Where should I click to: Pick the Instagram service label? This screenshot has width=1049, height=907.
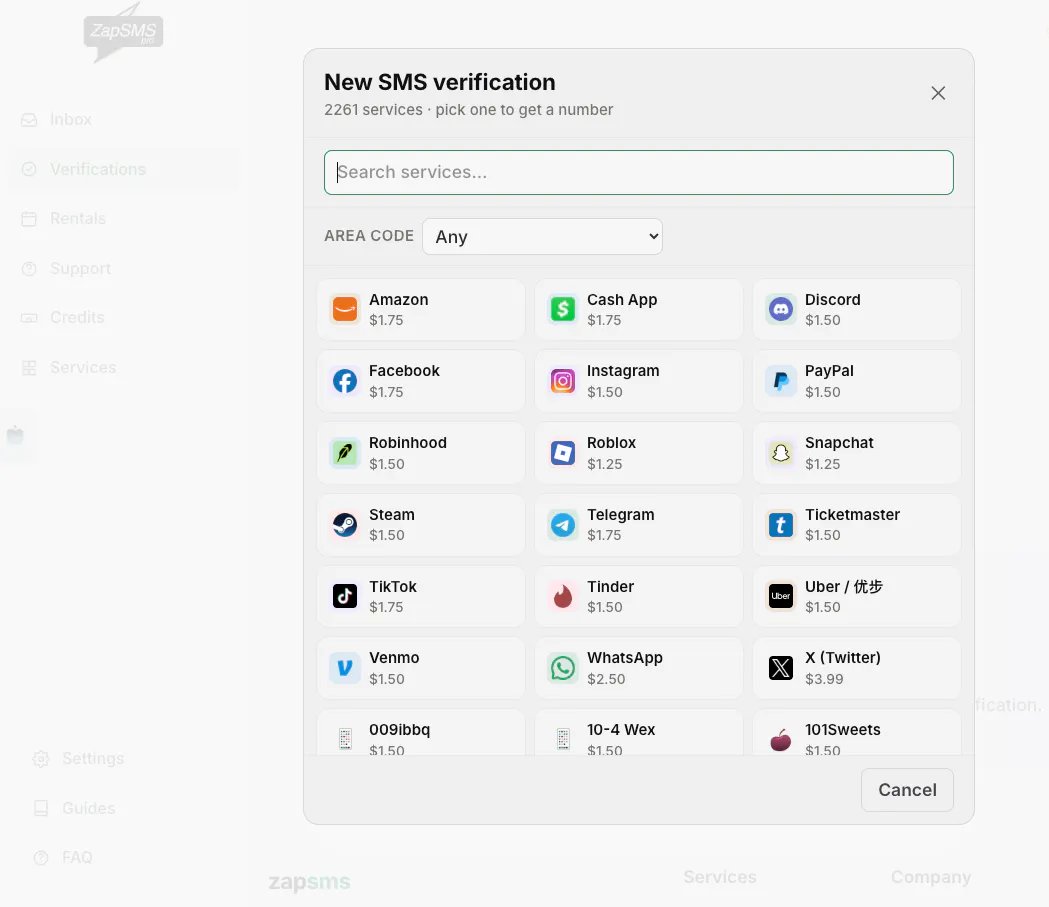pyautogui.click(x=623, y=371)
